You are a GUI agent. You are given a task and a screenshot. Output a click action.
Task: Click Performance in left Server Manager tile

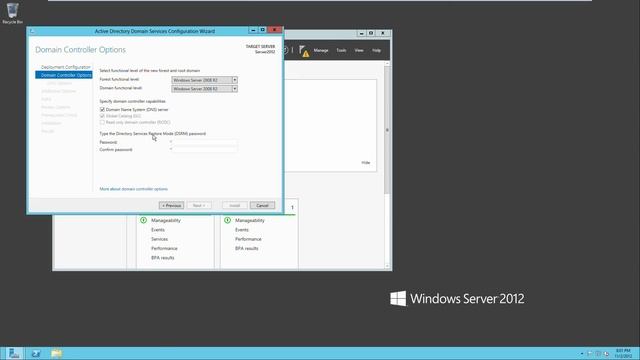pos(164,249)
